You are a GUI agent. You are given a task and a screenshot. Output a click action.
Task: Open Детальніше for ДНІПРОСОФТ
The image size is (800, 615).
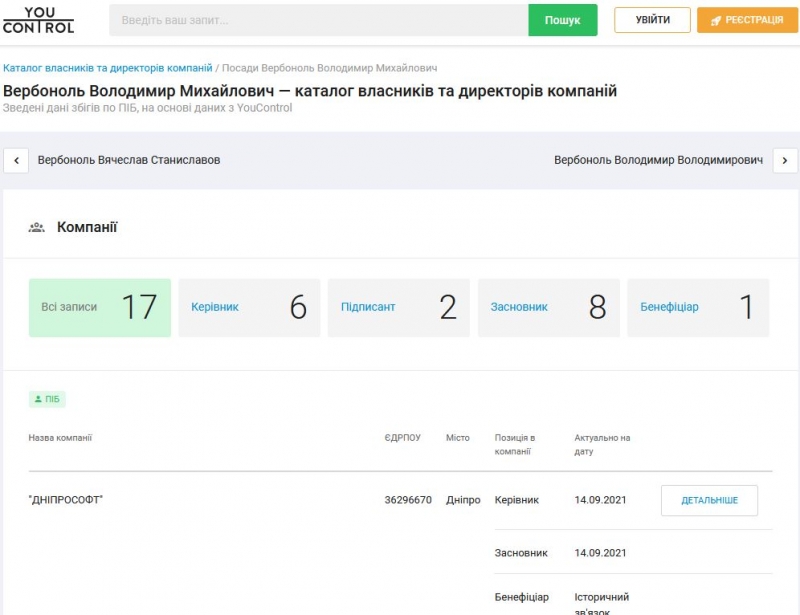[709, 500]
